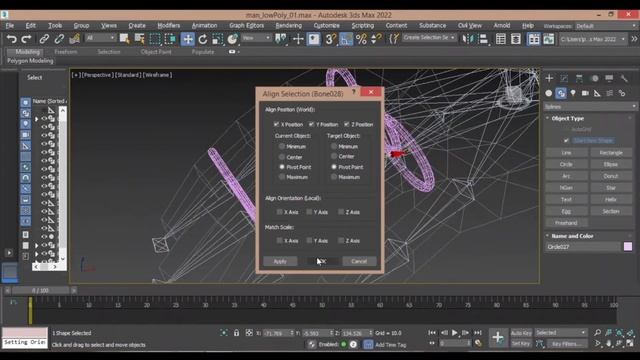This screenshot has height=360, width=640.
Task: Click the Unlink Selection icon
Action: click(59, 39)
